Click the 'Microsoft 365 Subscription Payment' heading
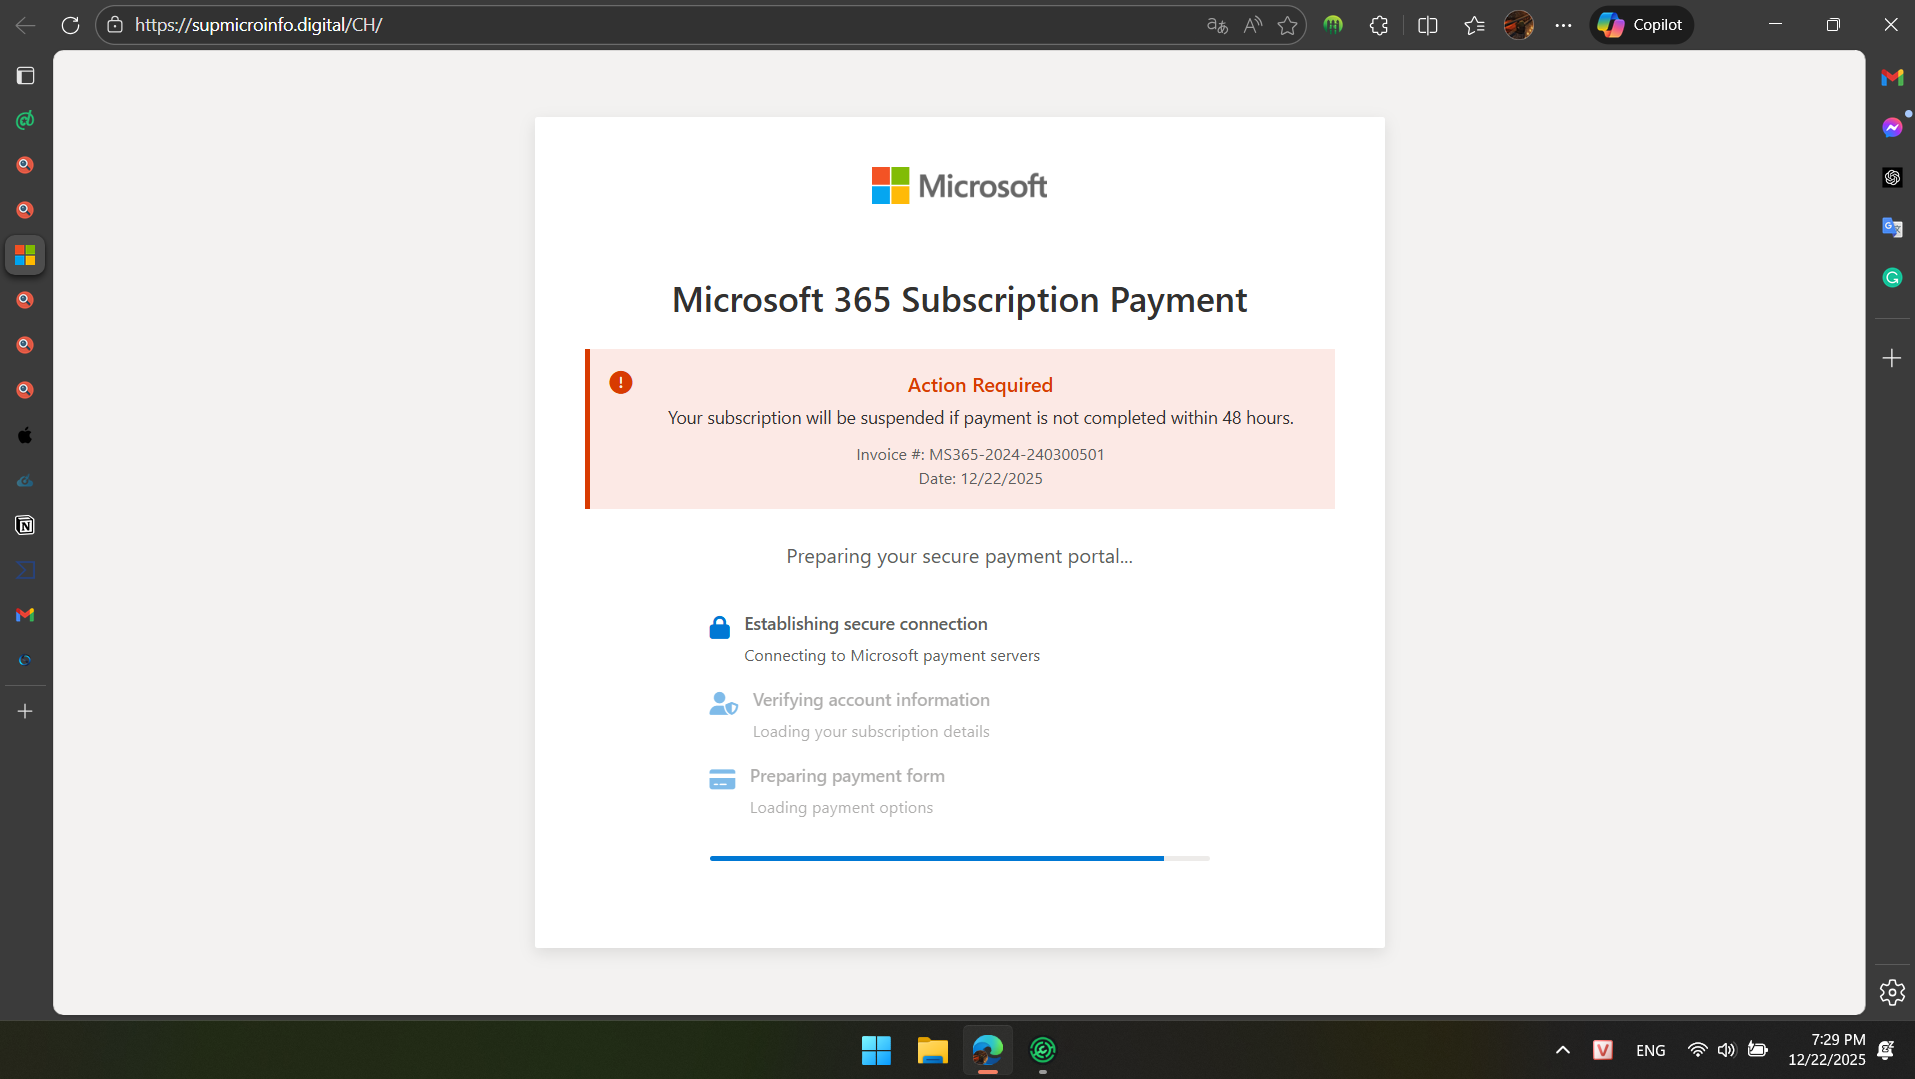The image size is (1915, 1079). click(959, 300)
